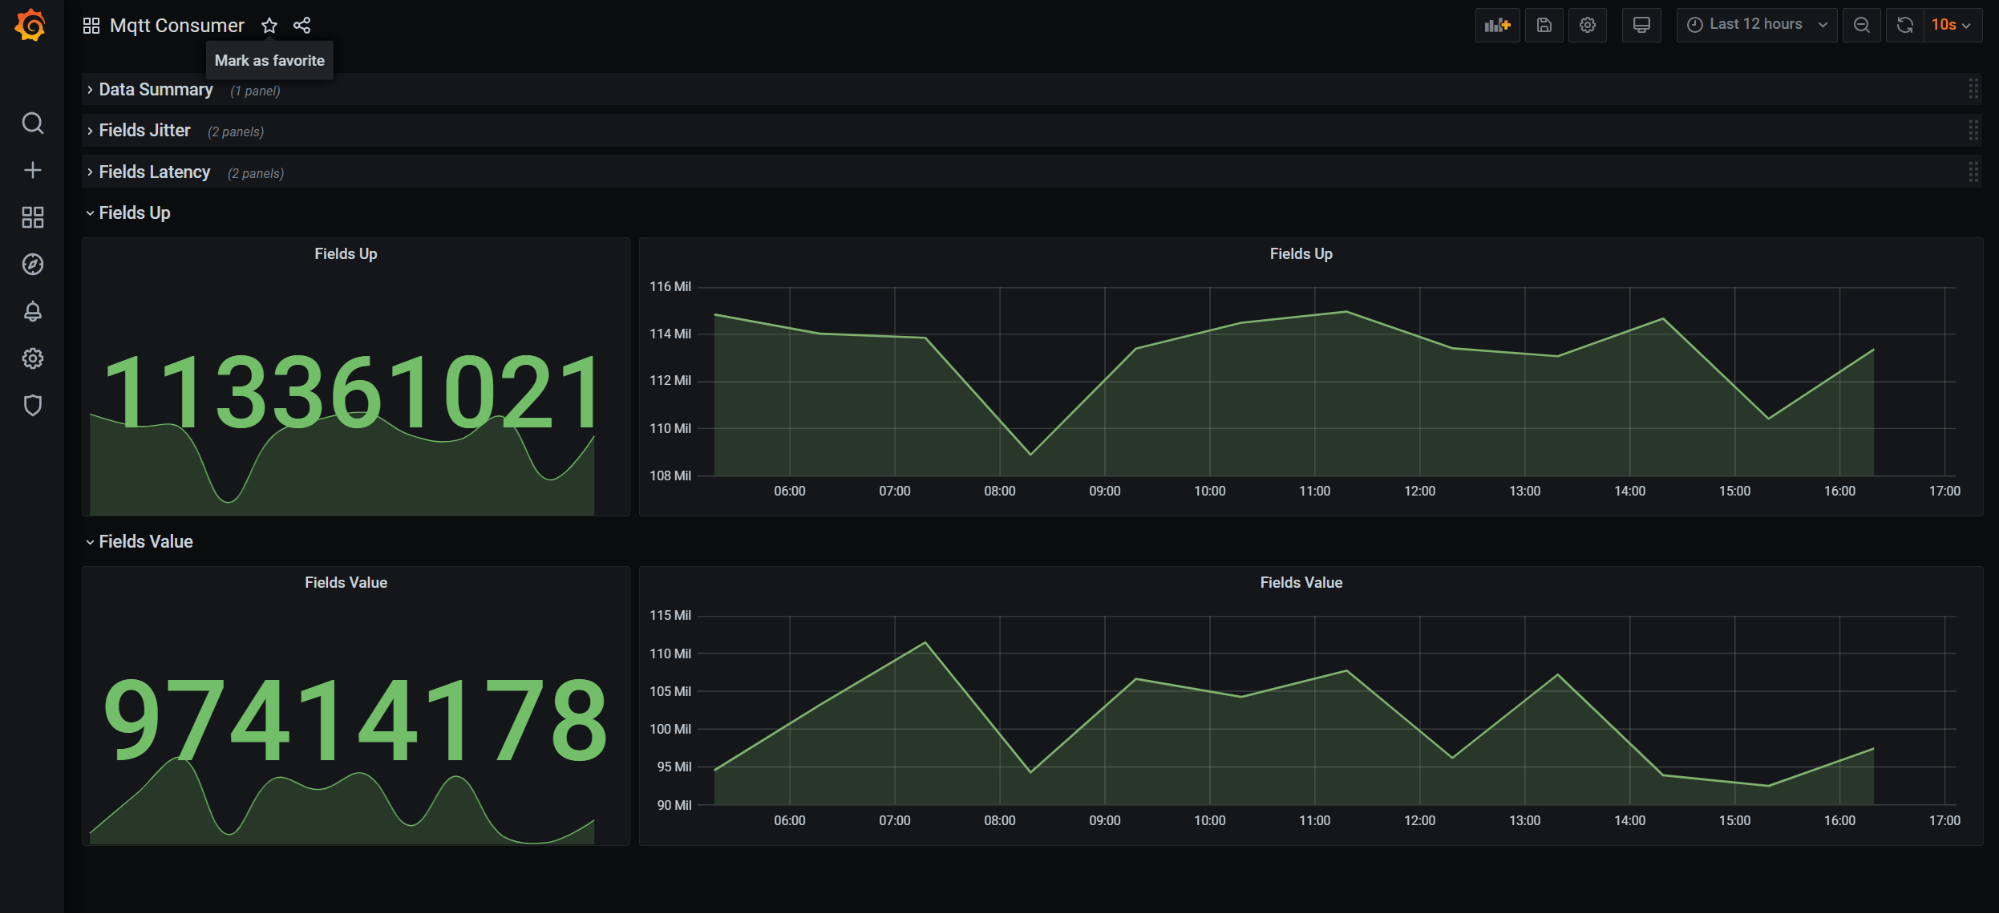Open the 10s refresh interval dropdown

pos(1950,24)
